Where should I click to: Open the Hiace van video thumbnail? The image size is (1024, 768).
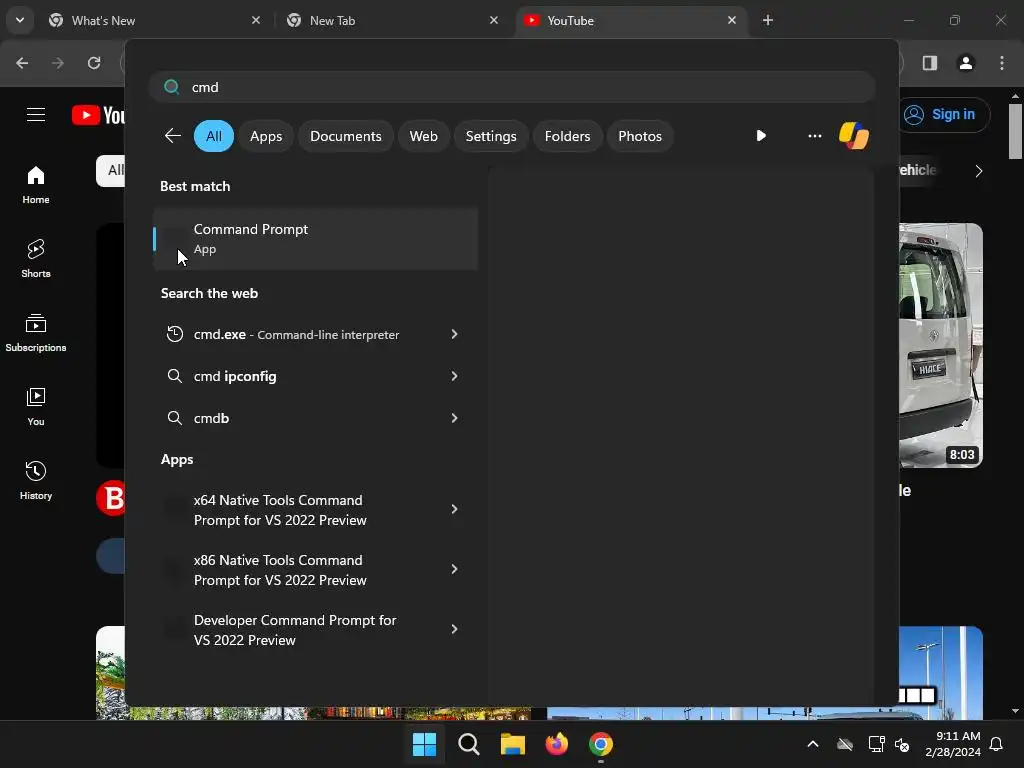(x=941, y=345)
